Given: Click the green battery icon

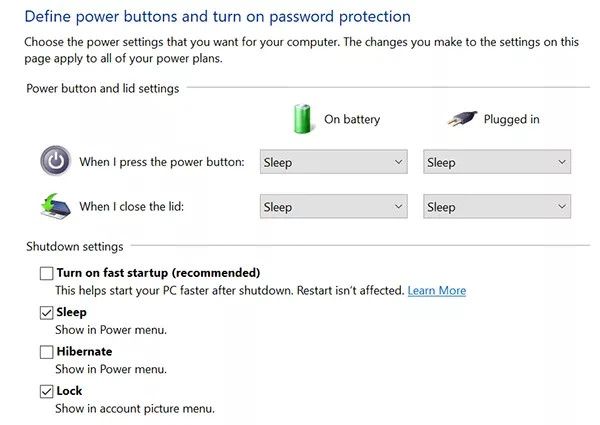Looking at the screenshot, I should tap(302, 117).
